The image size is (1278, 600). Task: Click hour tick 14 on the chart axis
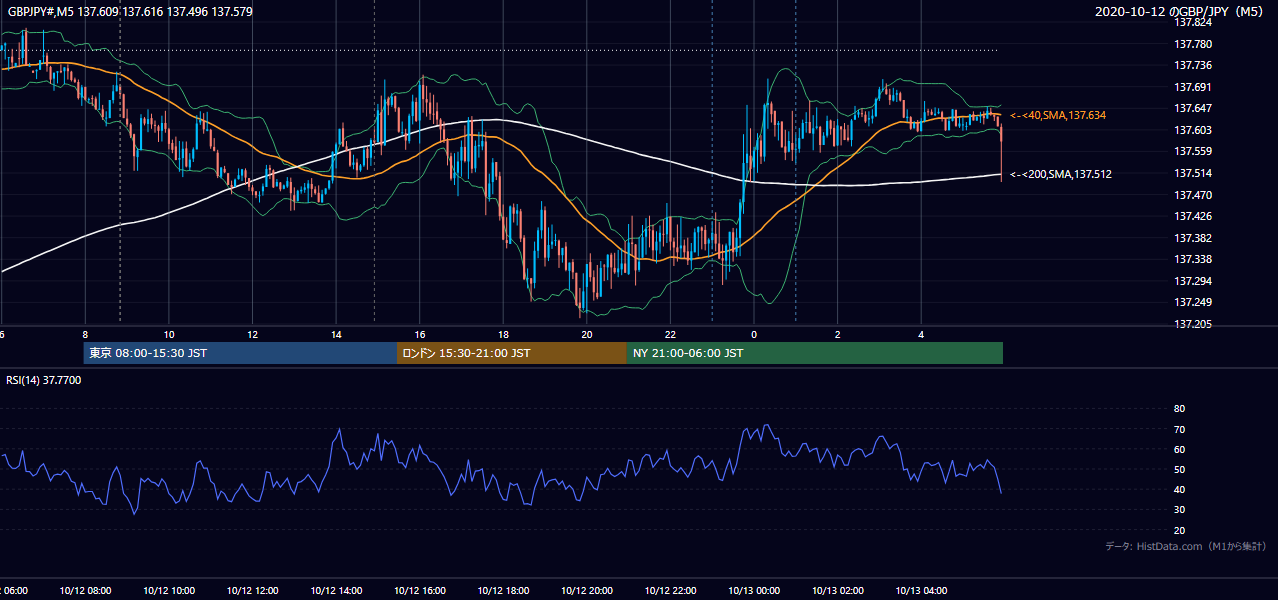[x=336, y=335]
